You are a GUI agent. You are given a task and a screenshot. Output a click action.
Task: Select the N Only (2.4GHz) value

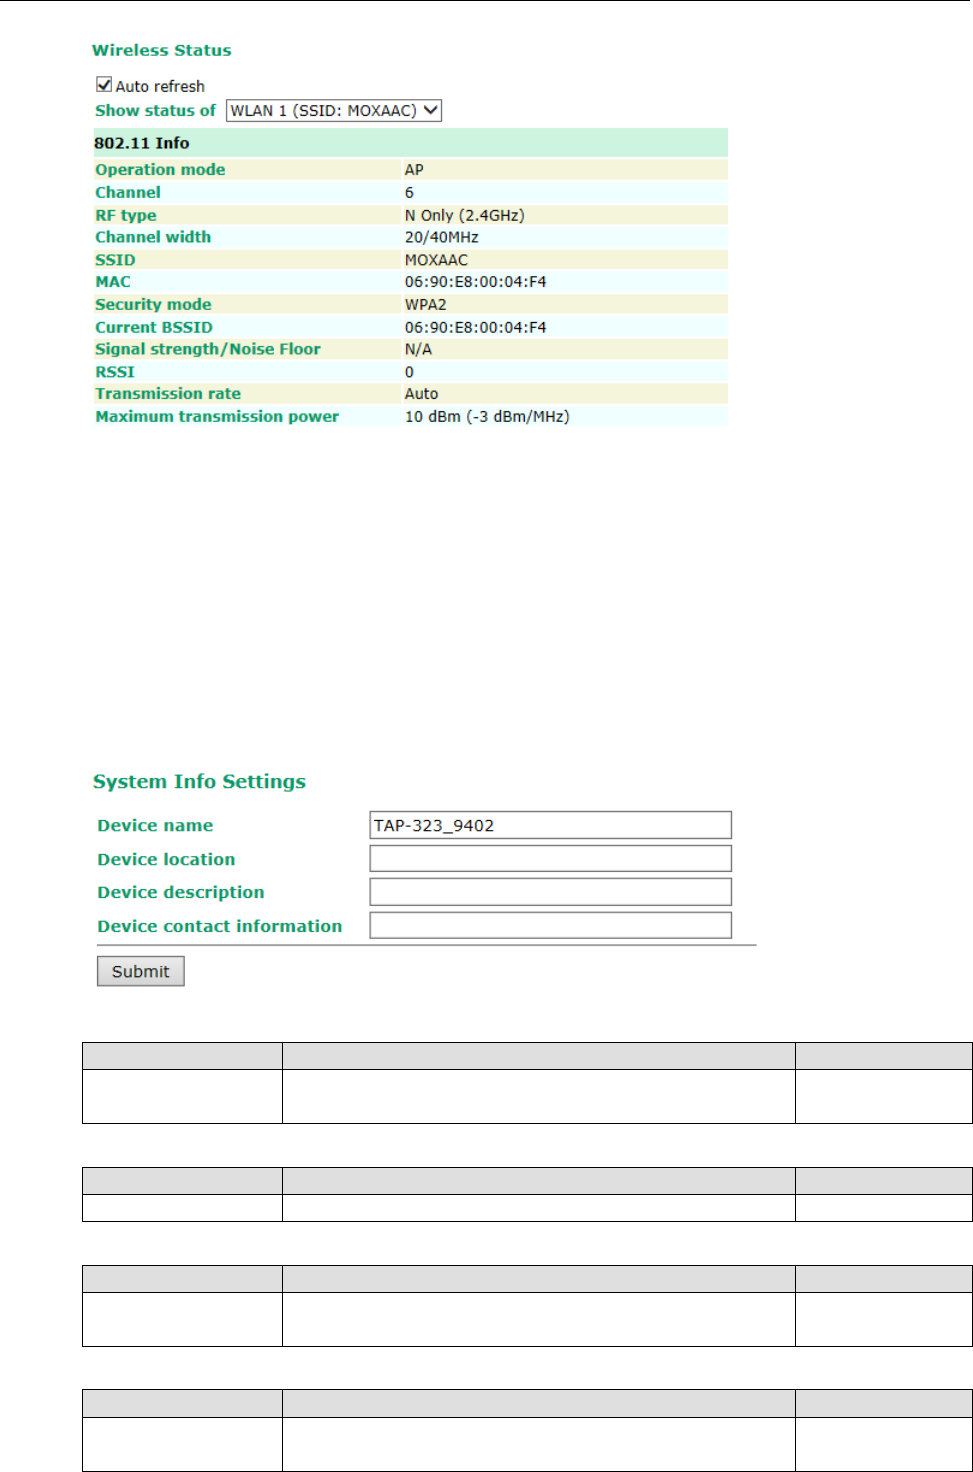coord(464,215)
